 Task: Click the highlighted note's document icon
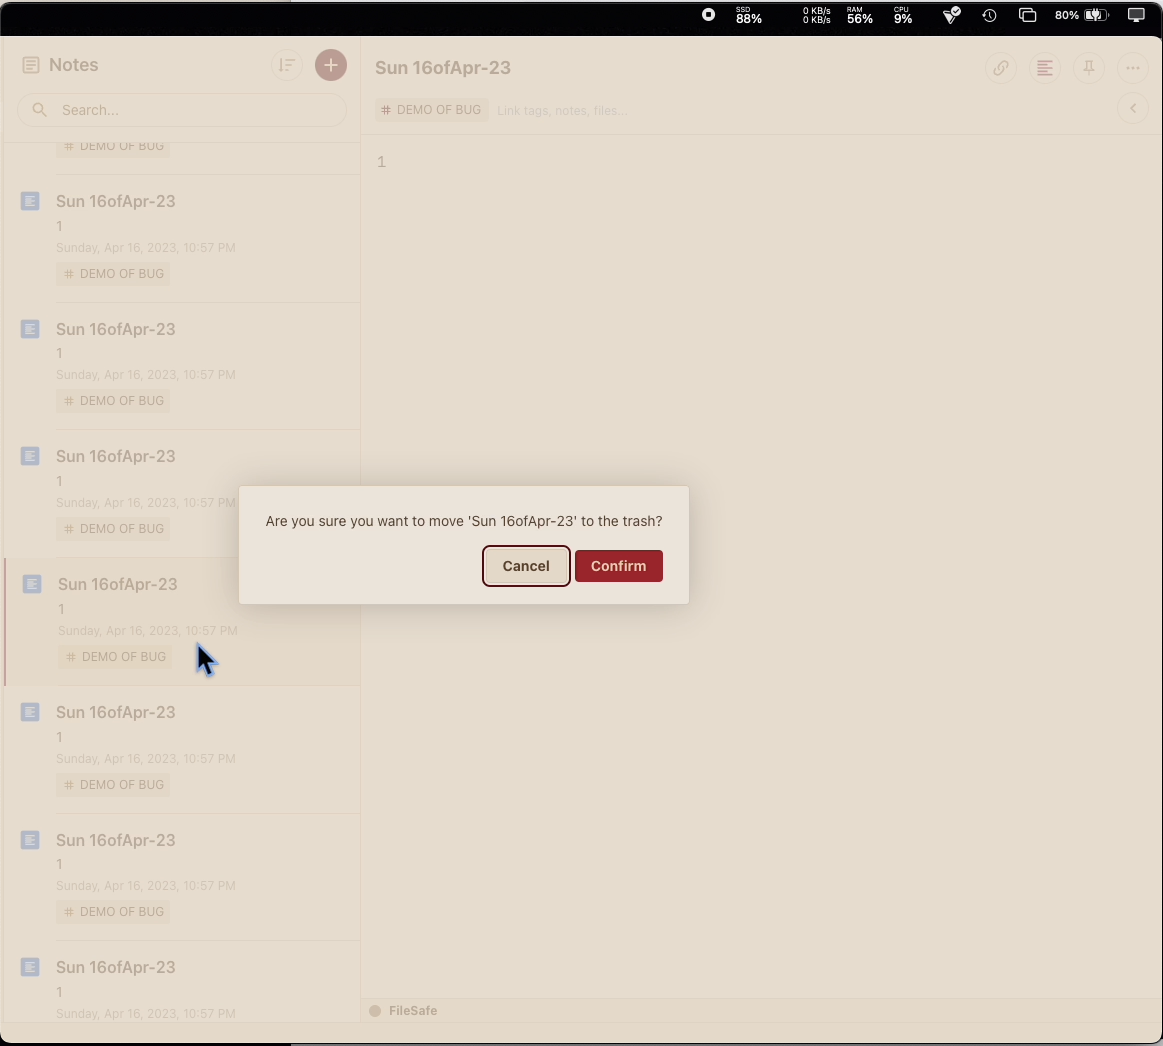pyautogui.click(x=32, y=585)
